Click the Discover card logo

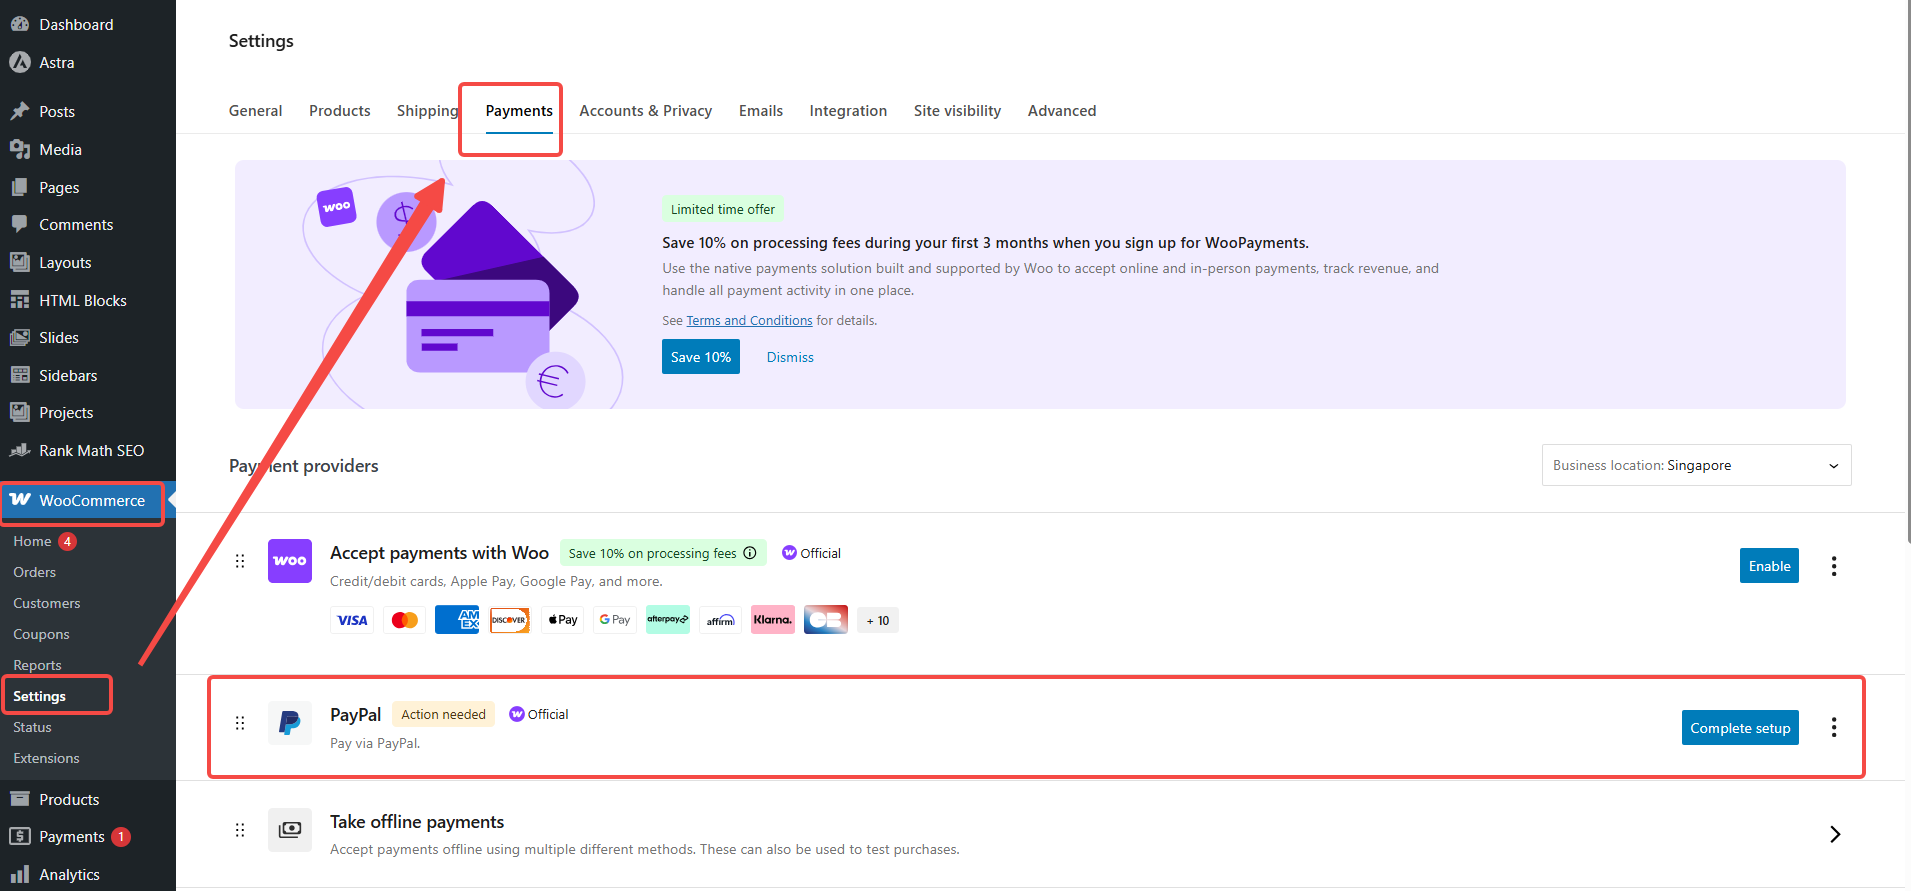[x=510, y=620]
